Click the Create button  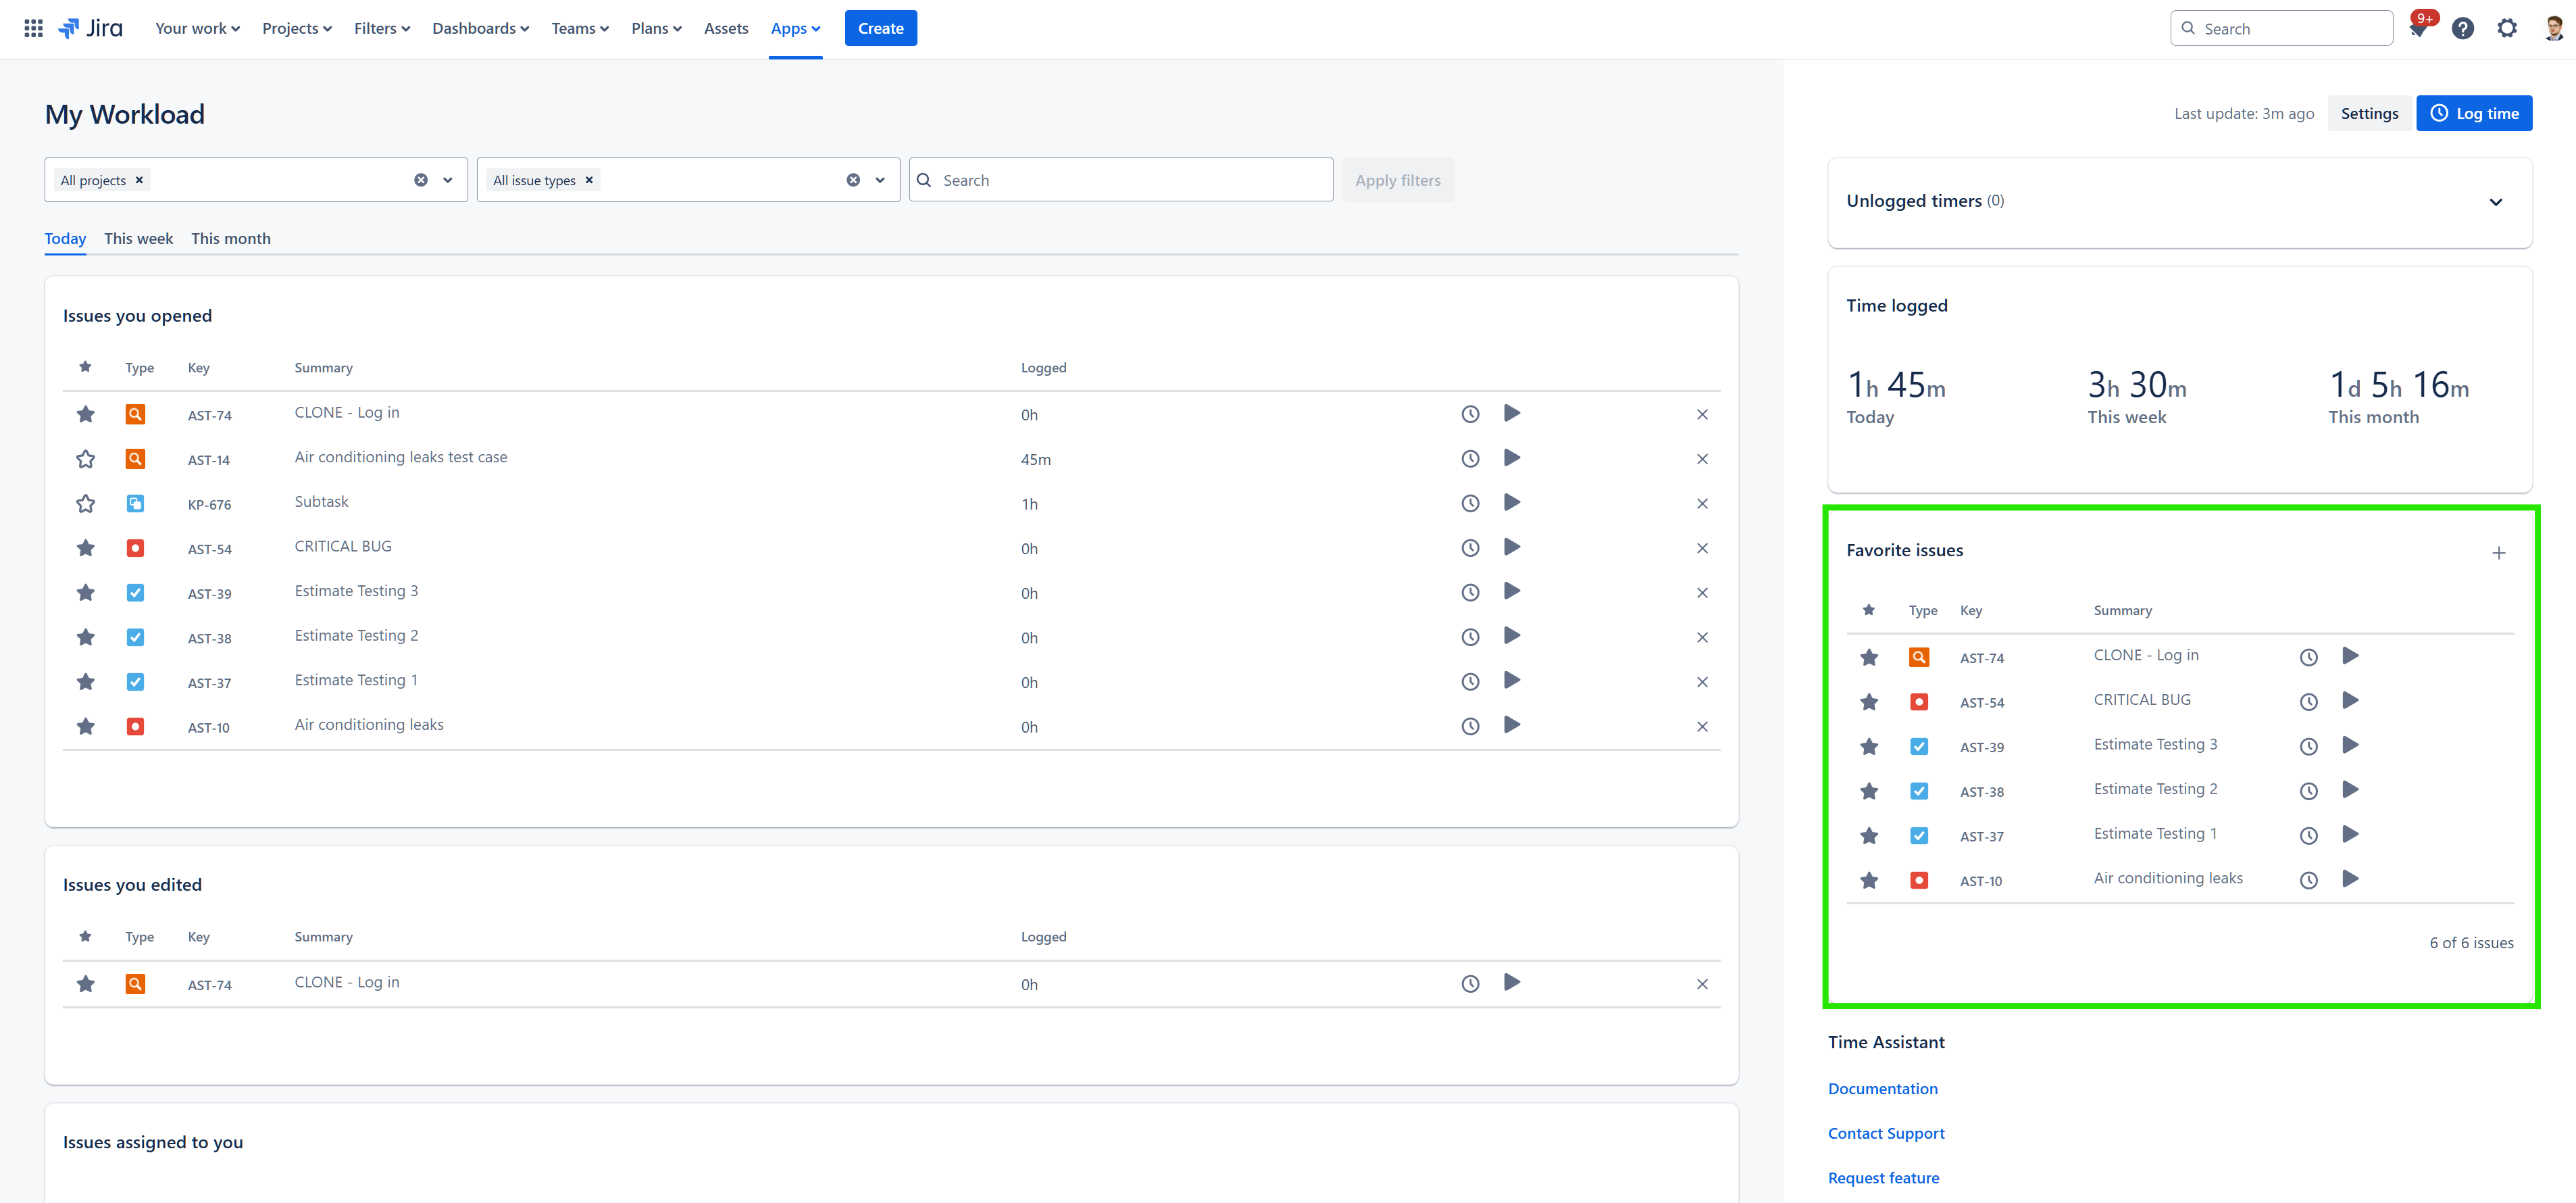click(880, 28)
